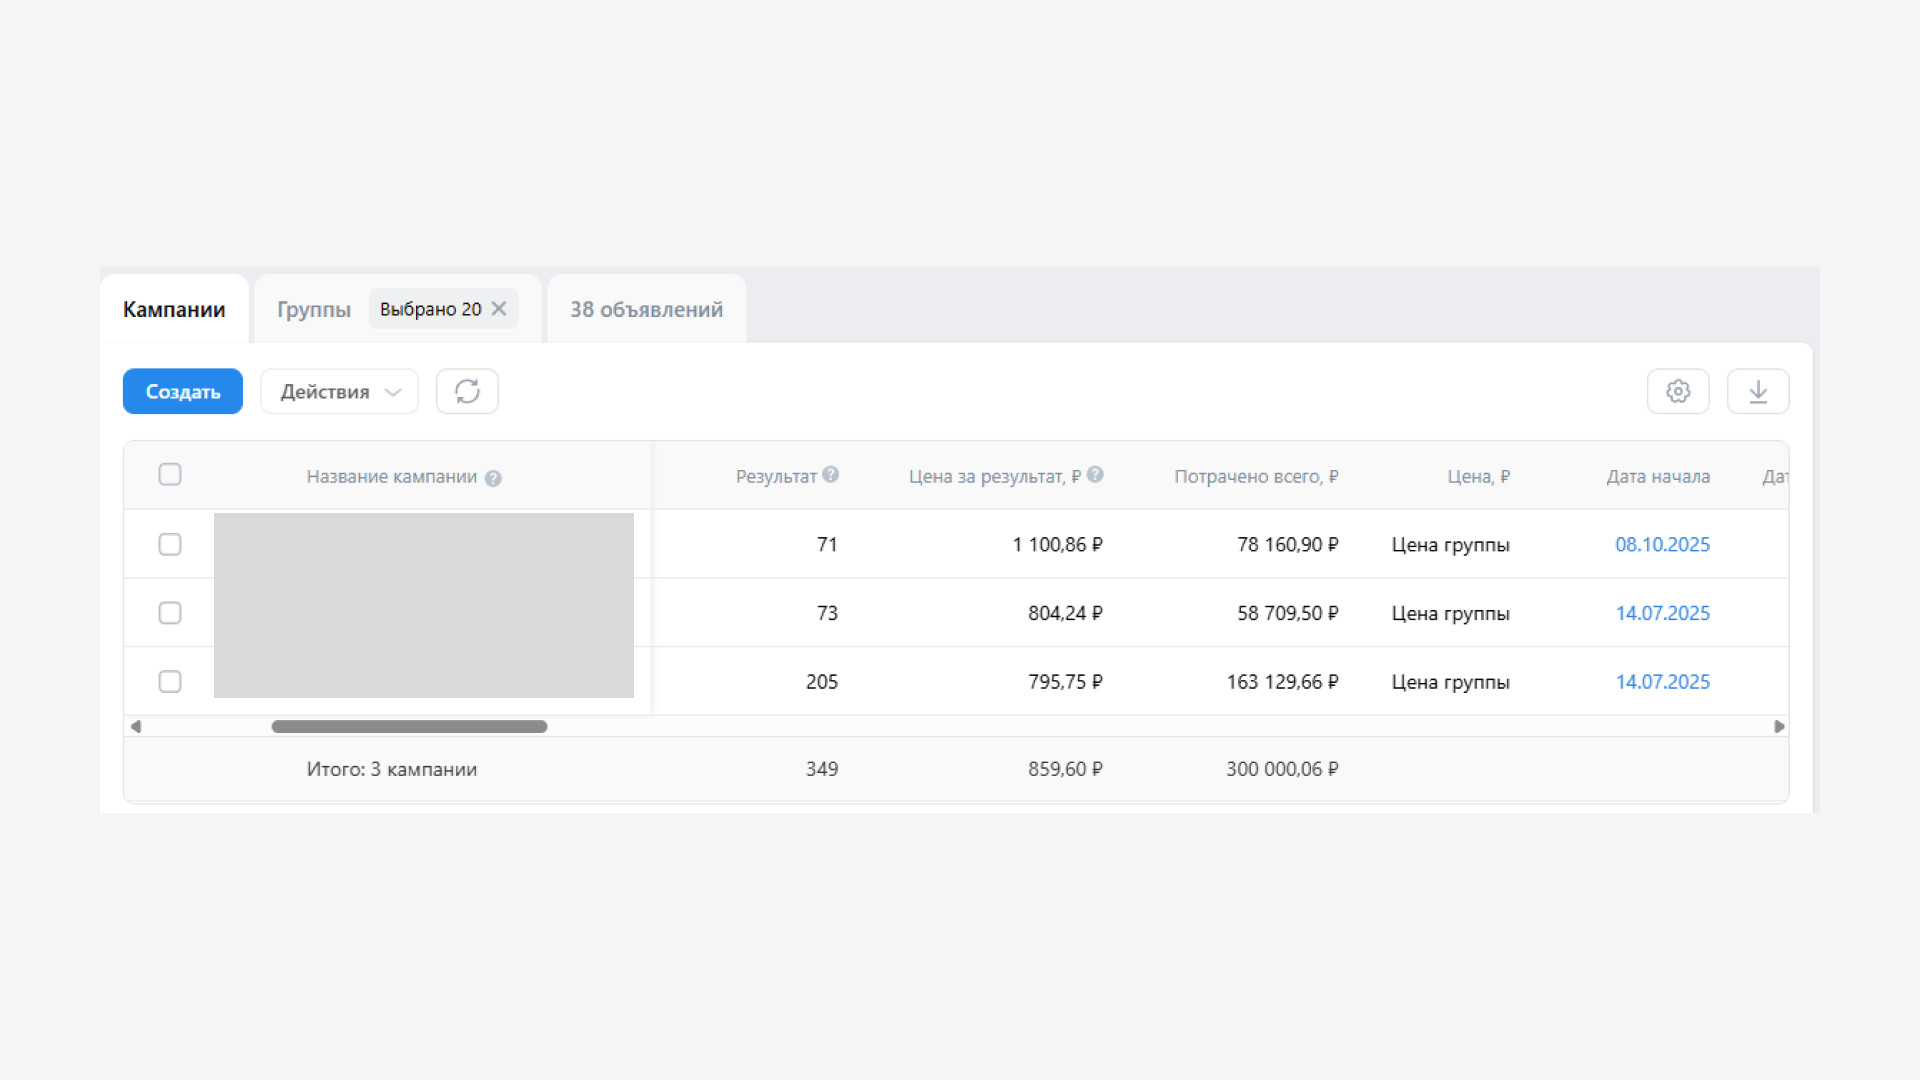Screen dimensions: 1920x1080
Task: Sort by Потрачено всего column header
Action: point(1255,477)
